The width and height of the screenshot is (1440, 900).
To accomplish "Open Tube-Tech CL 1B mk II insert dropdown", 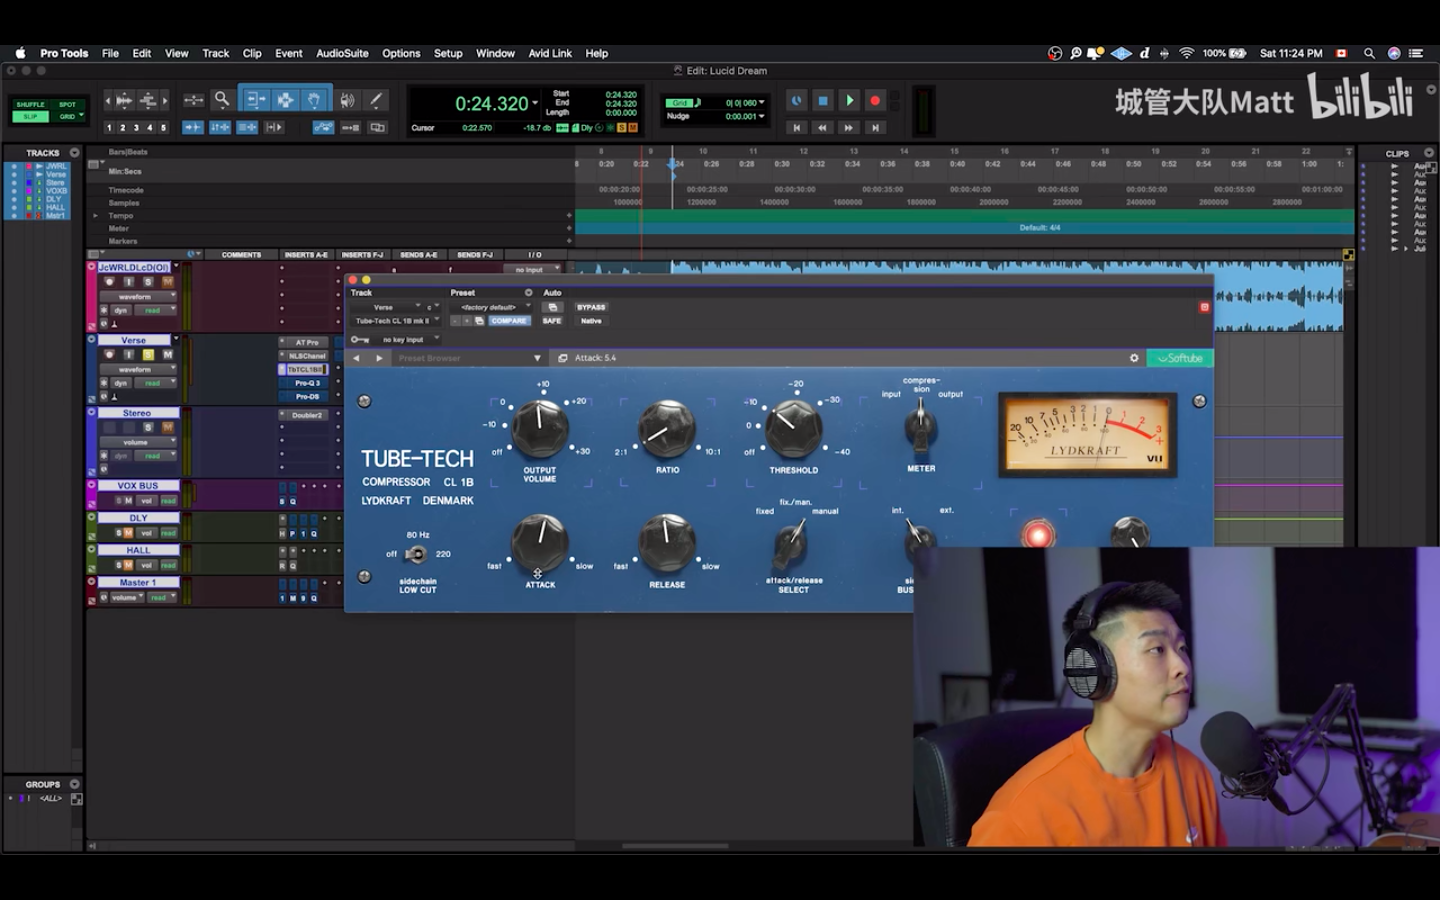I will pos(396,321).
